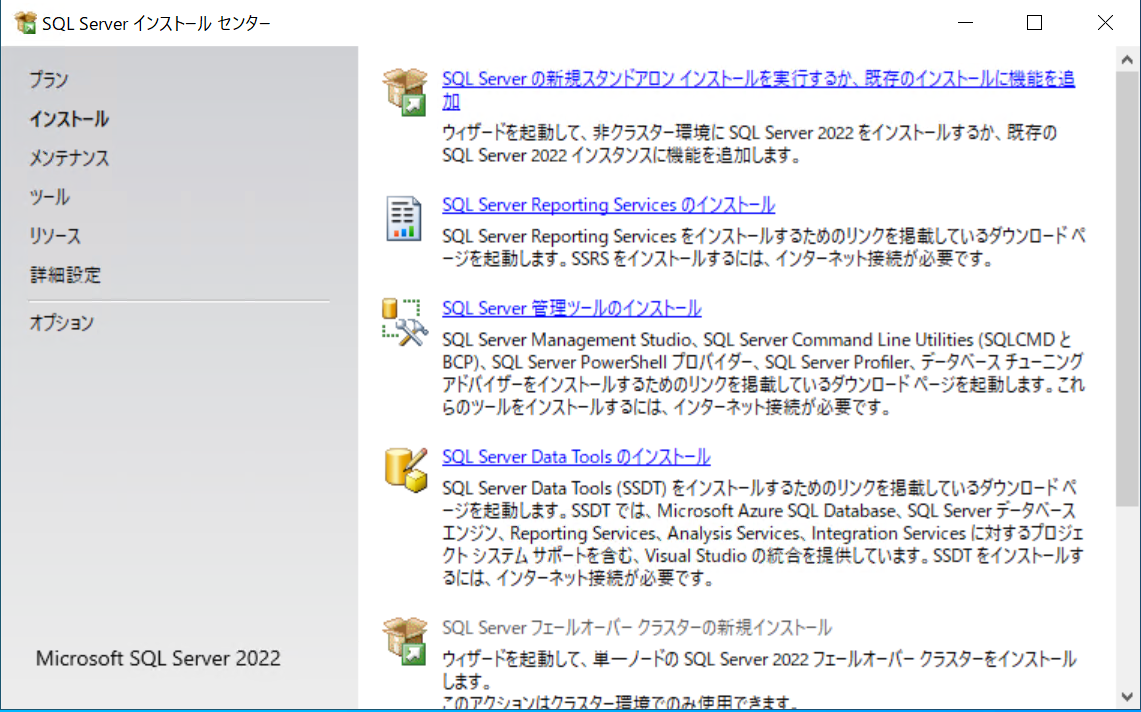Click the failover cluster installation box icon
Screen dimensions: 1141x712
tap(405, 641)
